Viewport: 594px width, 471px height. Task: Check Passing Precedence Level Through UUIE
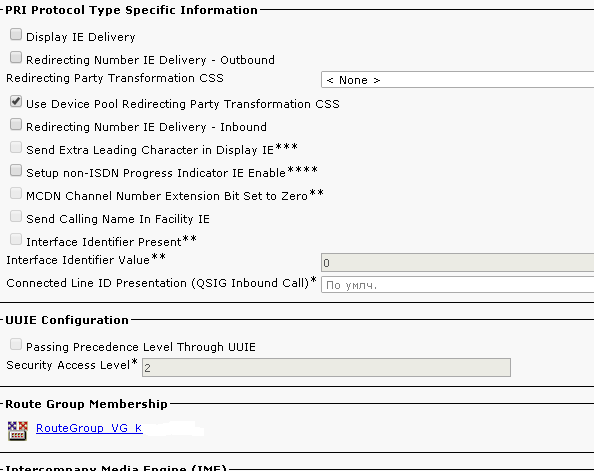[16, 344]
